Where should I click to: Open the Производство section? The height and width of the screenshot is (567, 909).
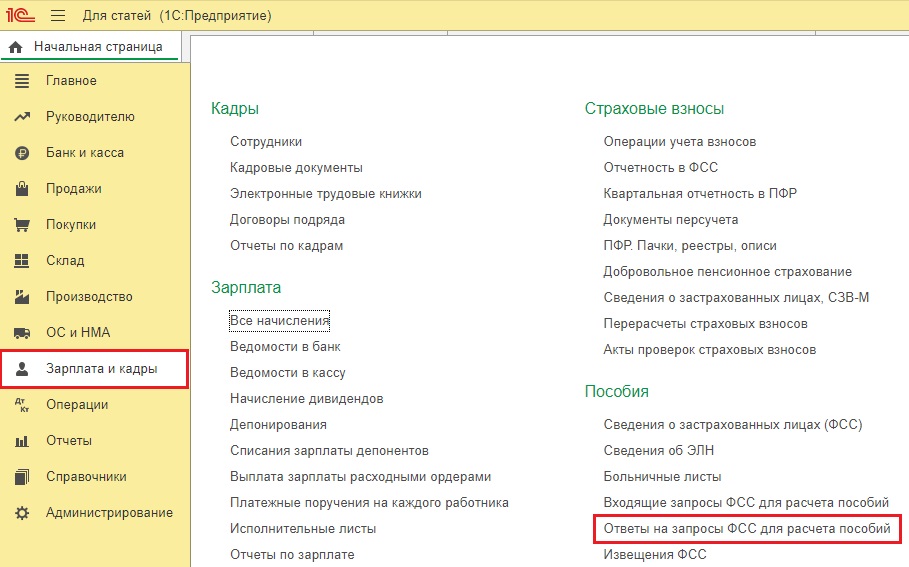coord(89,297)
